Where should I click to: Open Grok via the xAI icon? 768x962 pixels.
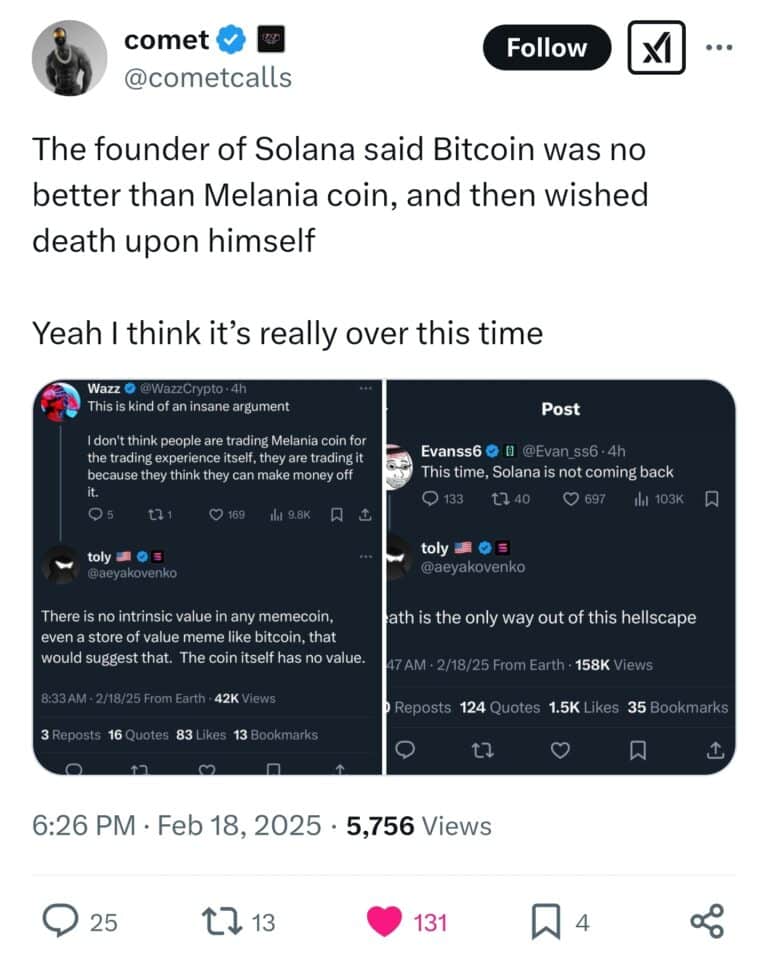[656, 48]
